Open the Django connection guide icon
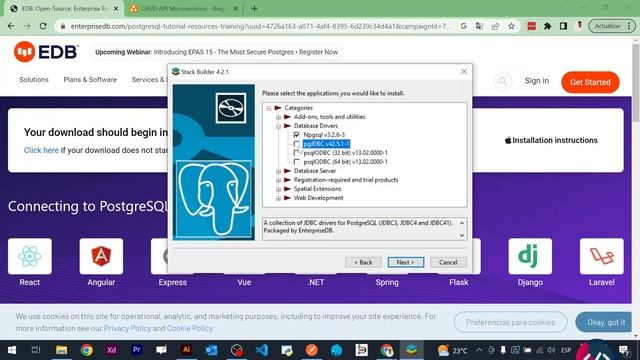This screenshot has height=360, width=640. point(530,256)
